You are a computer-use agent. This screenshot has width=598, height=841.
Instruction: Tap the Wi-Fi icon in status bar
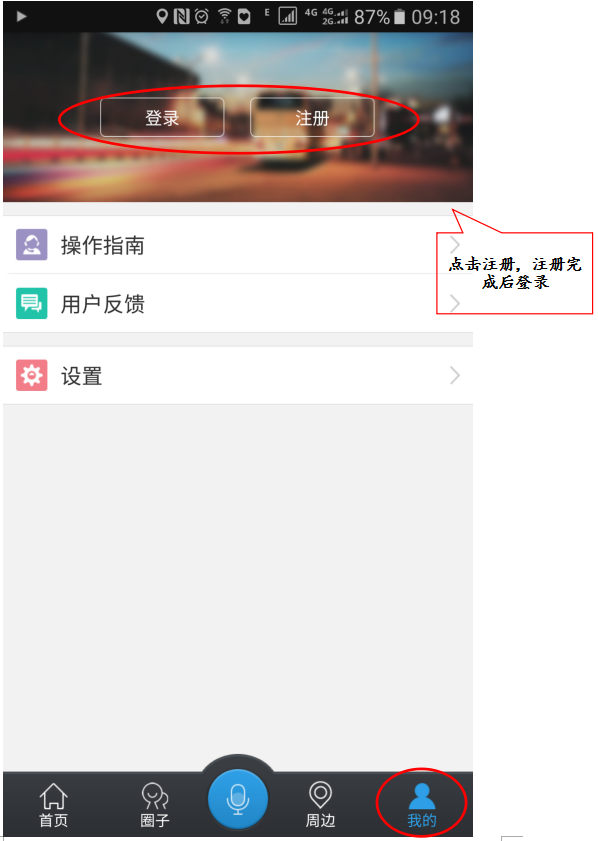coord(224,17)
